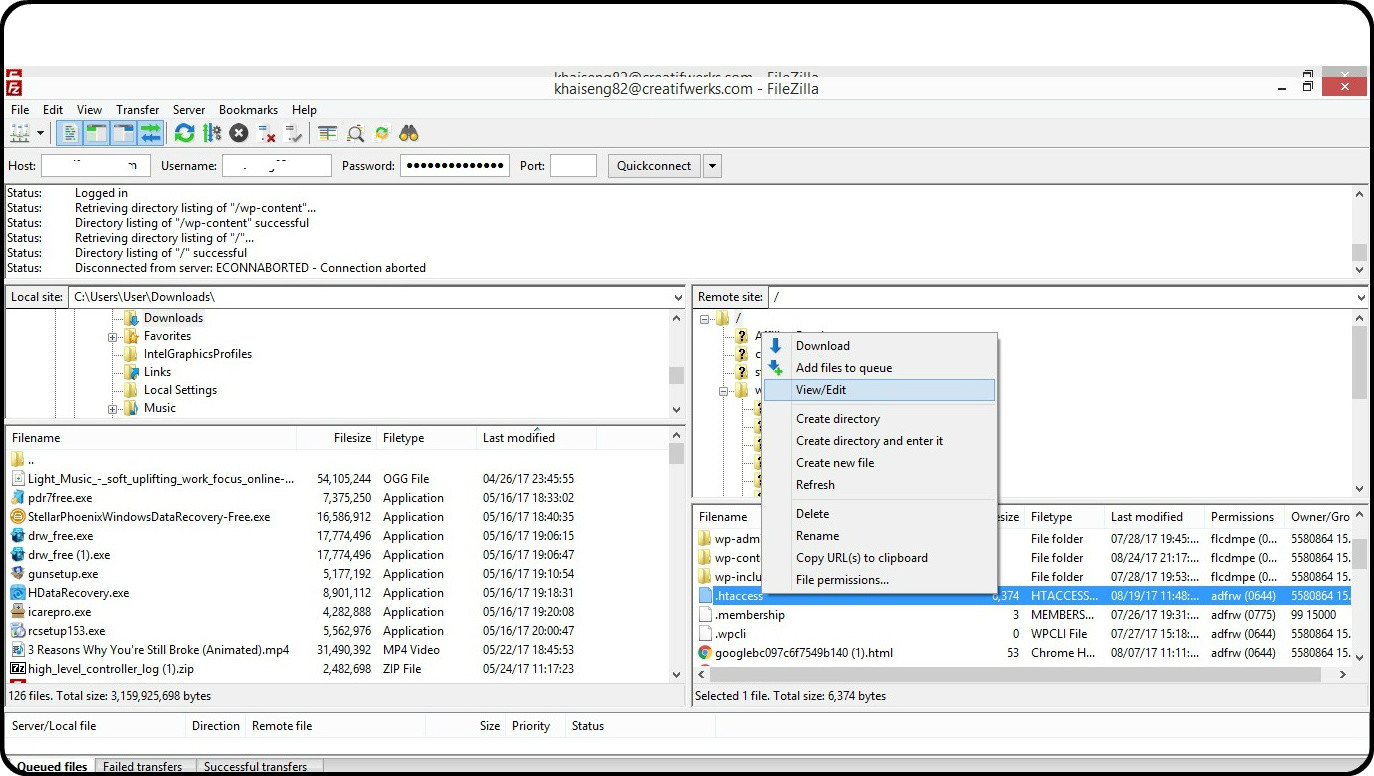
Task: Click the Host input field
Action: 96,166
